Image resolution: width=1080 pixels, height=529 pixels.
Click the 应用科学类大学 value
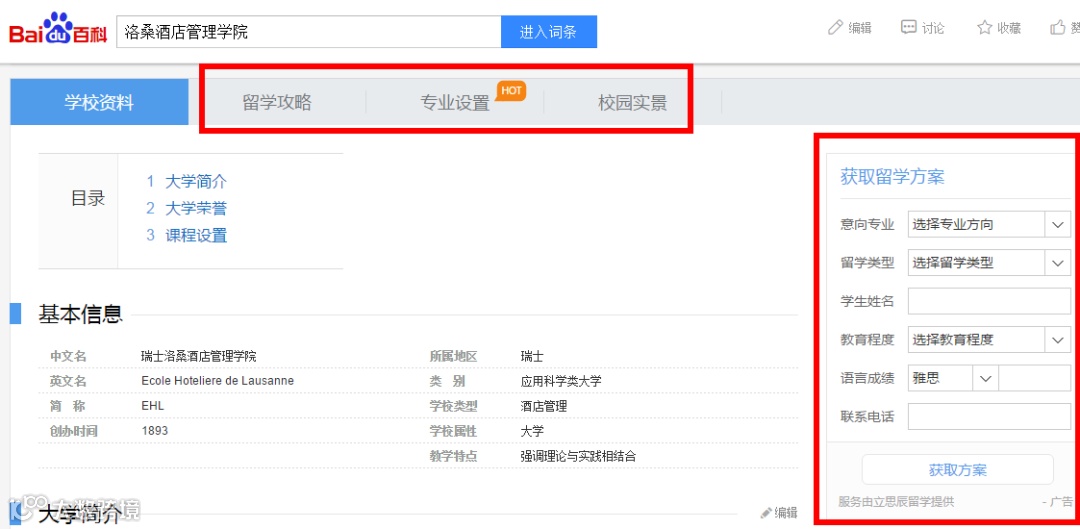(x=561, y=382)
